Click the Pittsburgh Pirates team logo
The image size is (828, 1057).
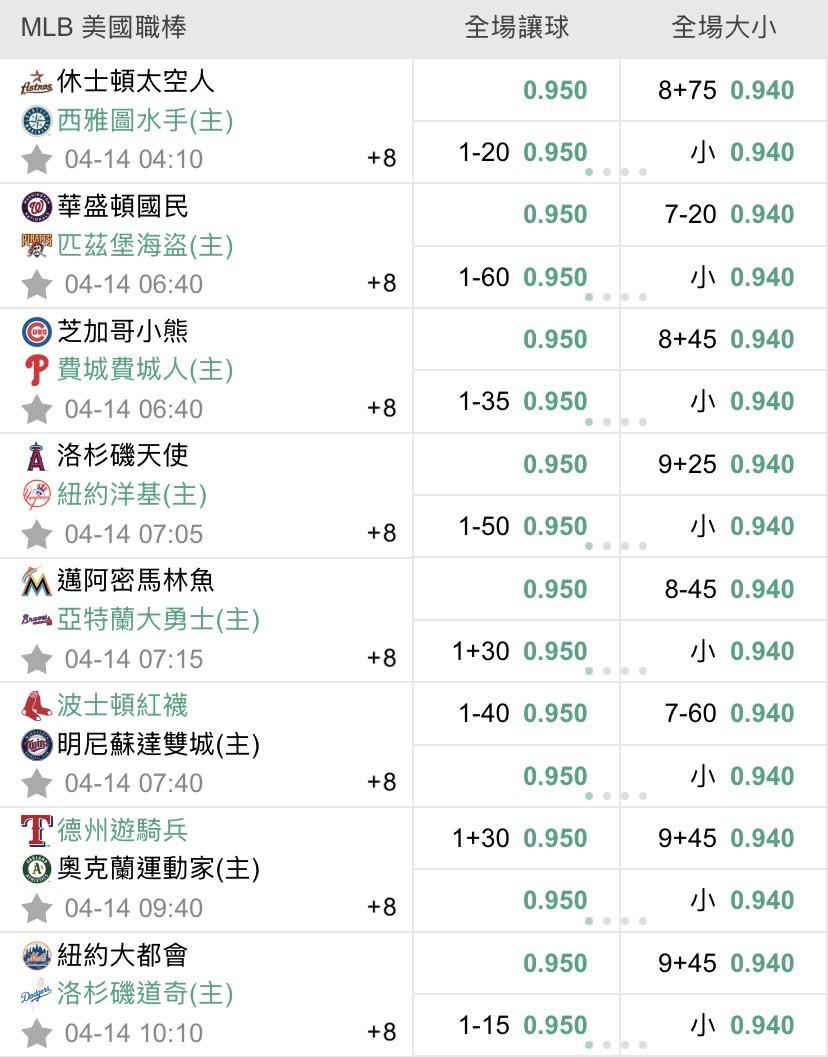[36, 245]
